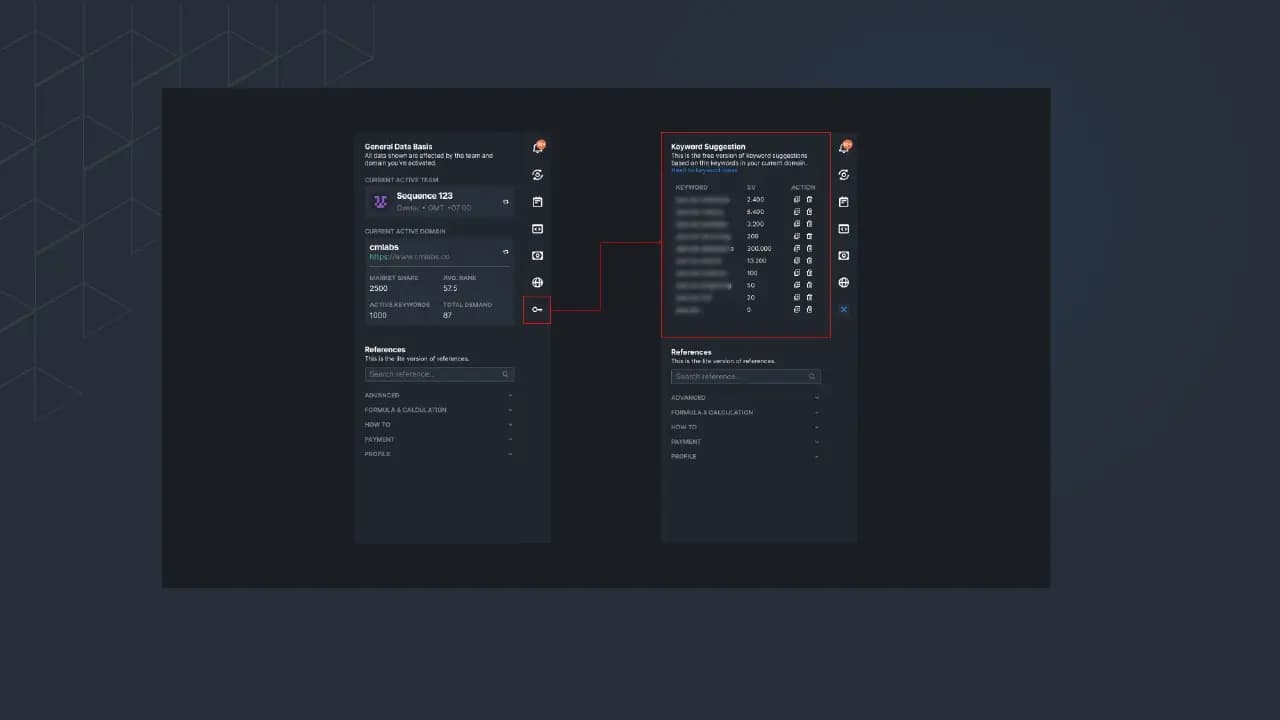This screenshot has height=720, width=1280.
Task: Copy the keyword with 6,400 search volume
Action: click(x=797, y=212)
